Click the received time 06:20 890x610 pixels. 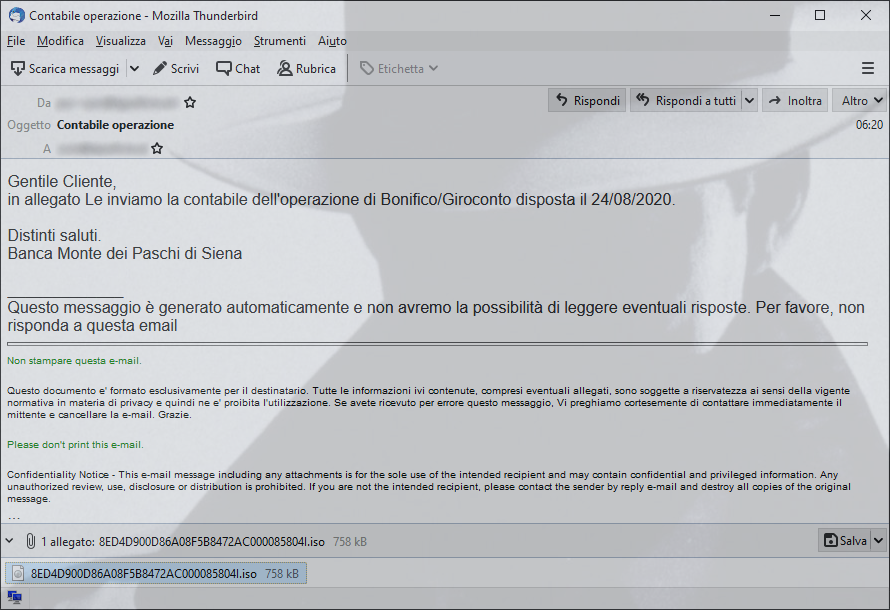pyautogui.click(x=869, y=125)
